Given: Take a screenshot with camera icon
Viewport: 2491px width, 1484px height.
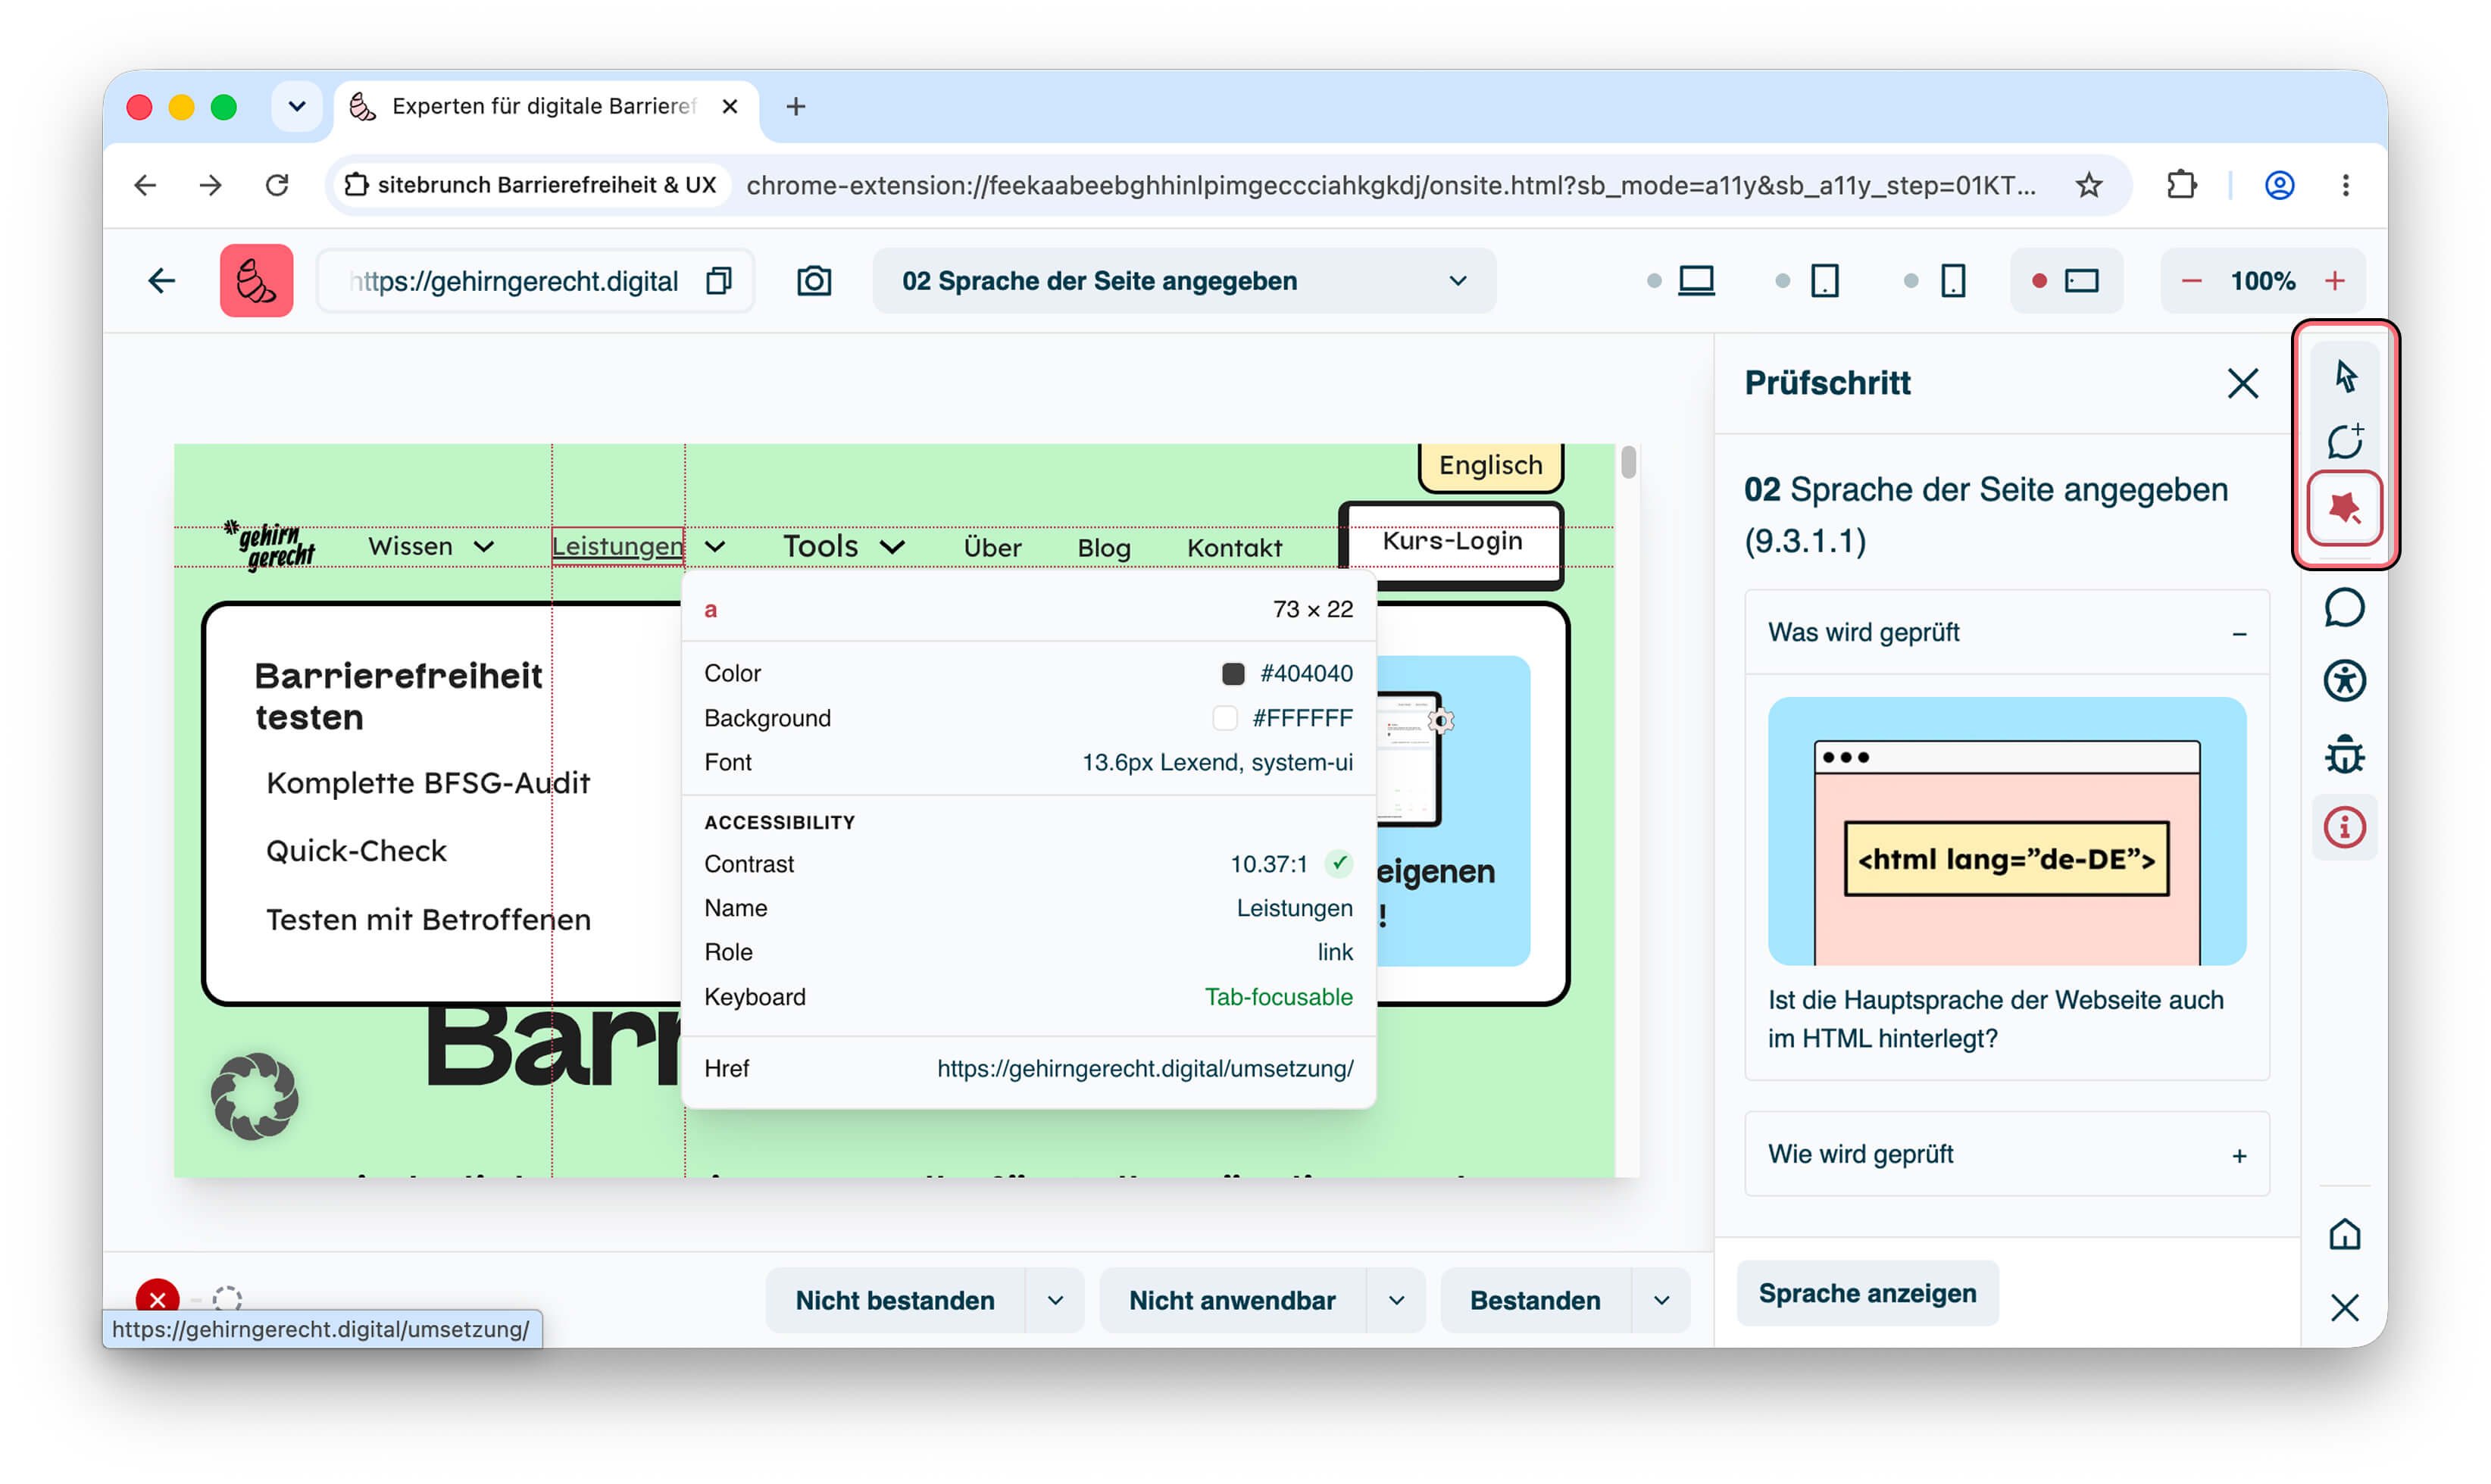Looking at the screenshot, I should pos(814,281).
